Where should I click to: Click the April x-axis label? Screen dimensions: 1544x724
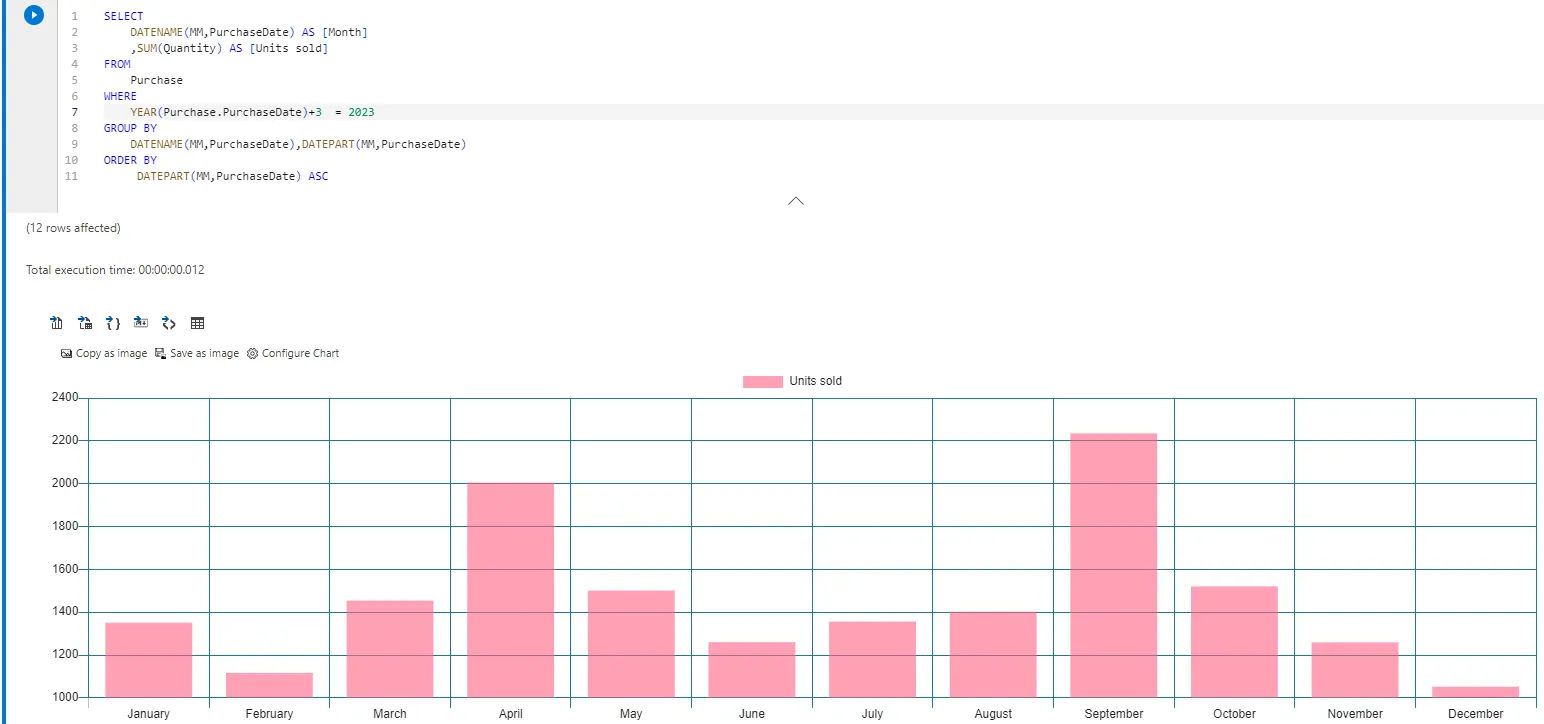[x=511, y=714]
